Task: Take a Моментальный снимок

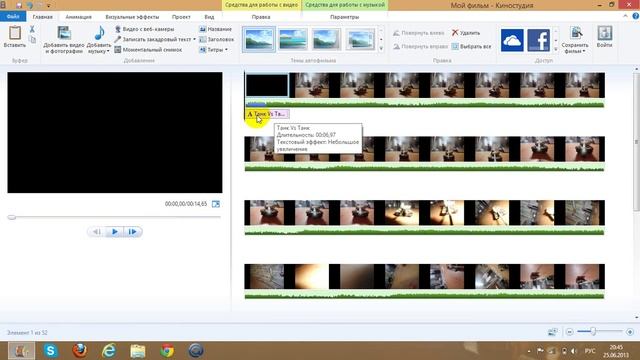Action: (x=148, y=50)
